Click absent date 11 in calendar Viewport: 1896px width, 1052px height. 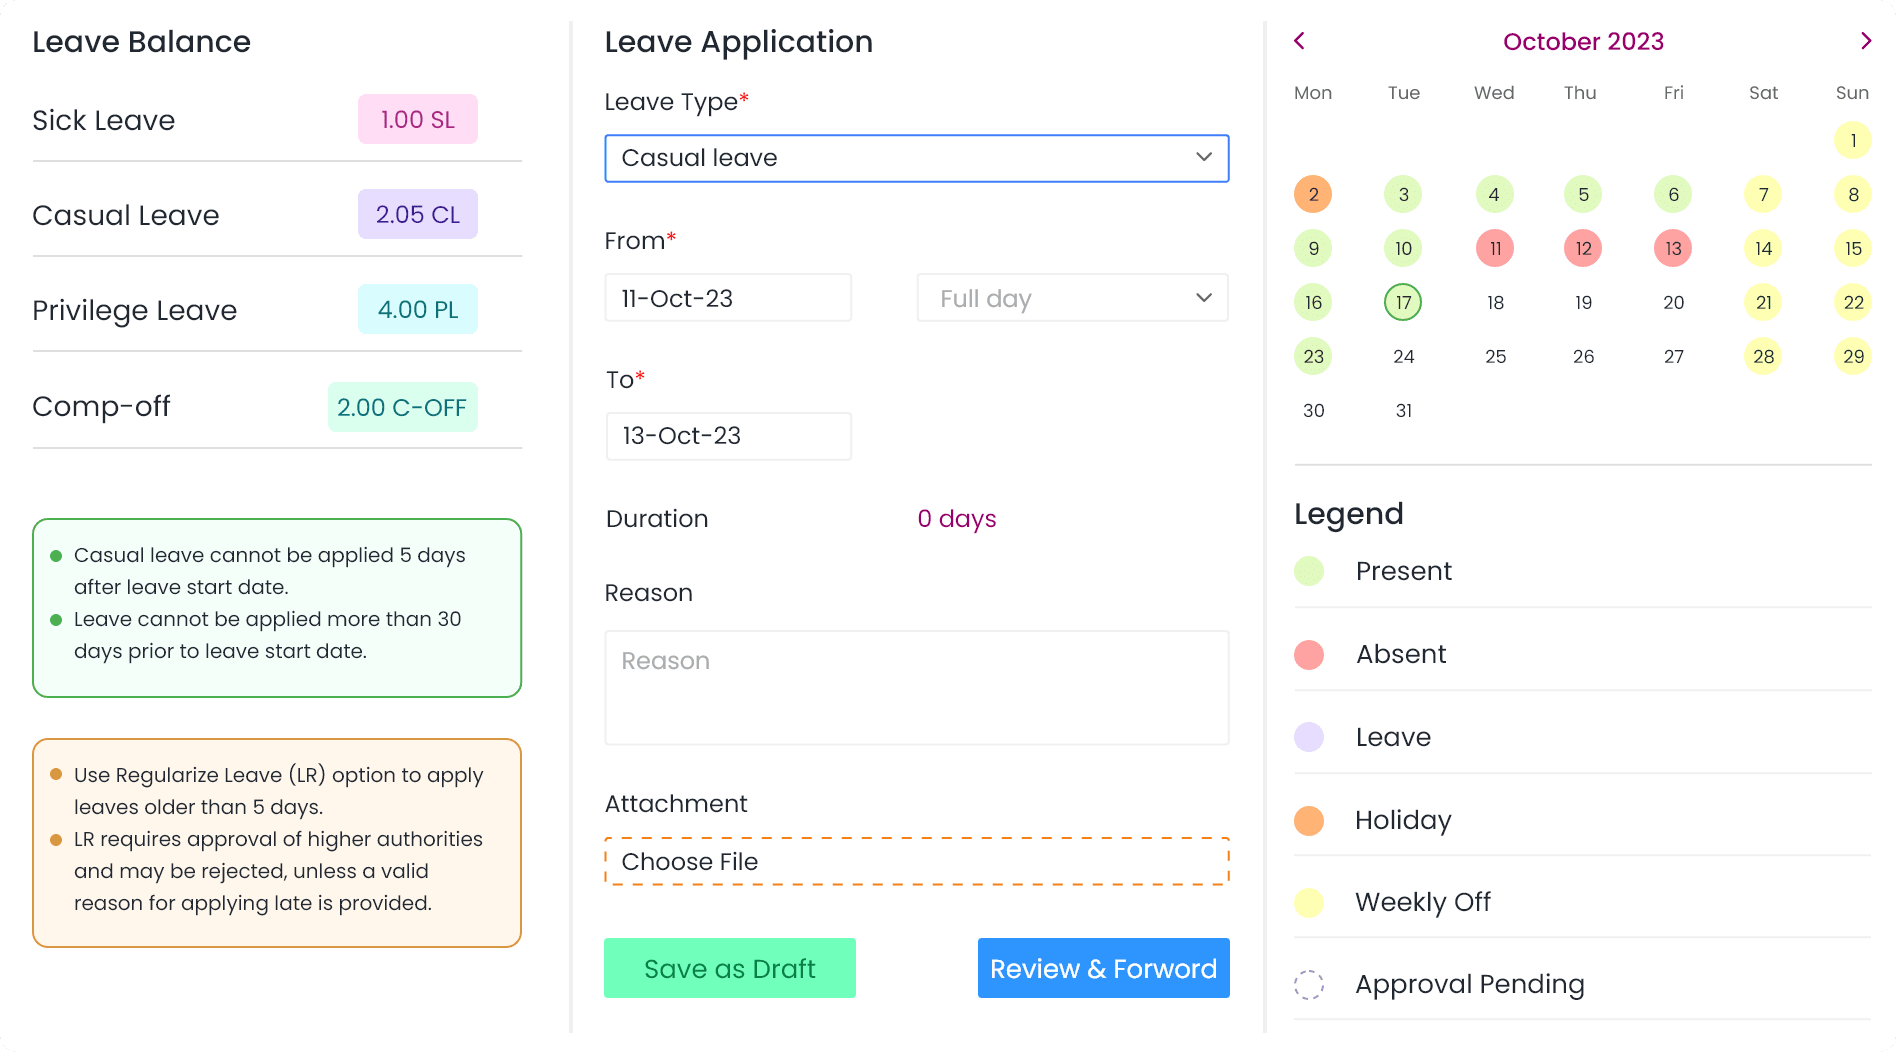(x=1494, y=248)
